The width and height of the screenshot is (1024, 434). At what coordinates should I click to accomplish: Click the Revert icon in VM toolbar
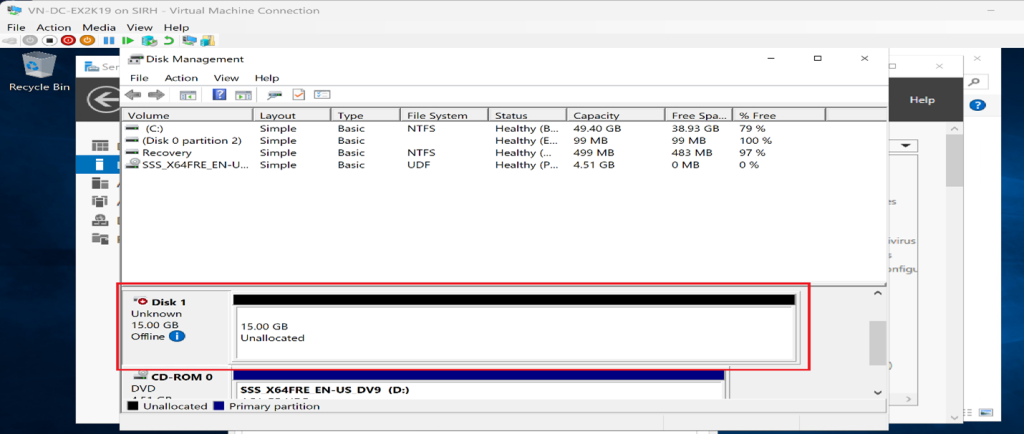[169, 41]
